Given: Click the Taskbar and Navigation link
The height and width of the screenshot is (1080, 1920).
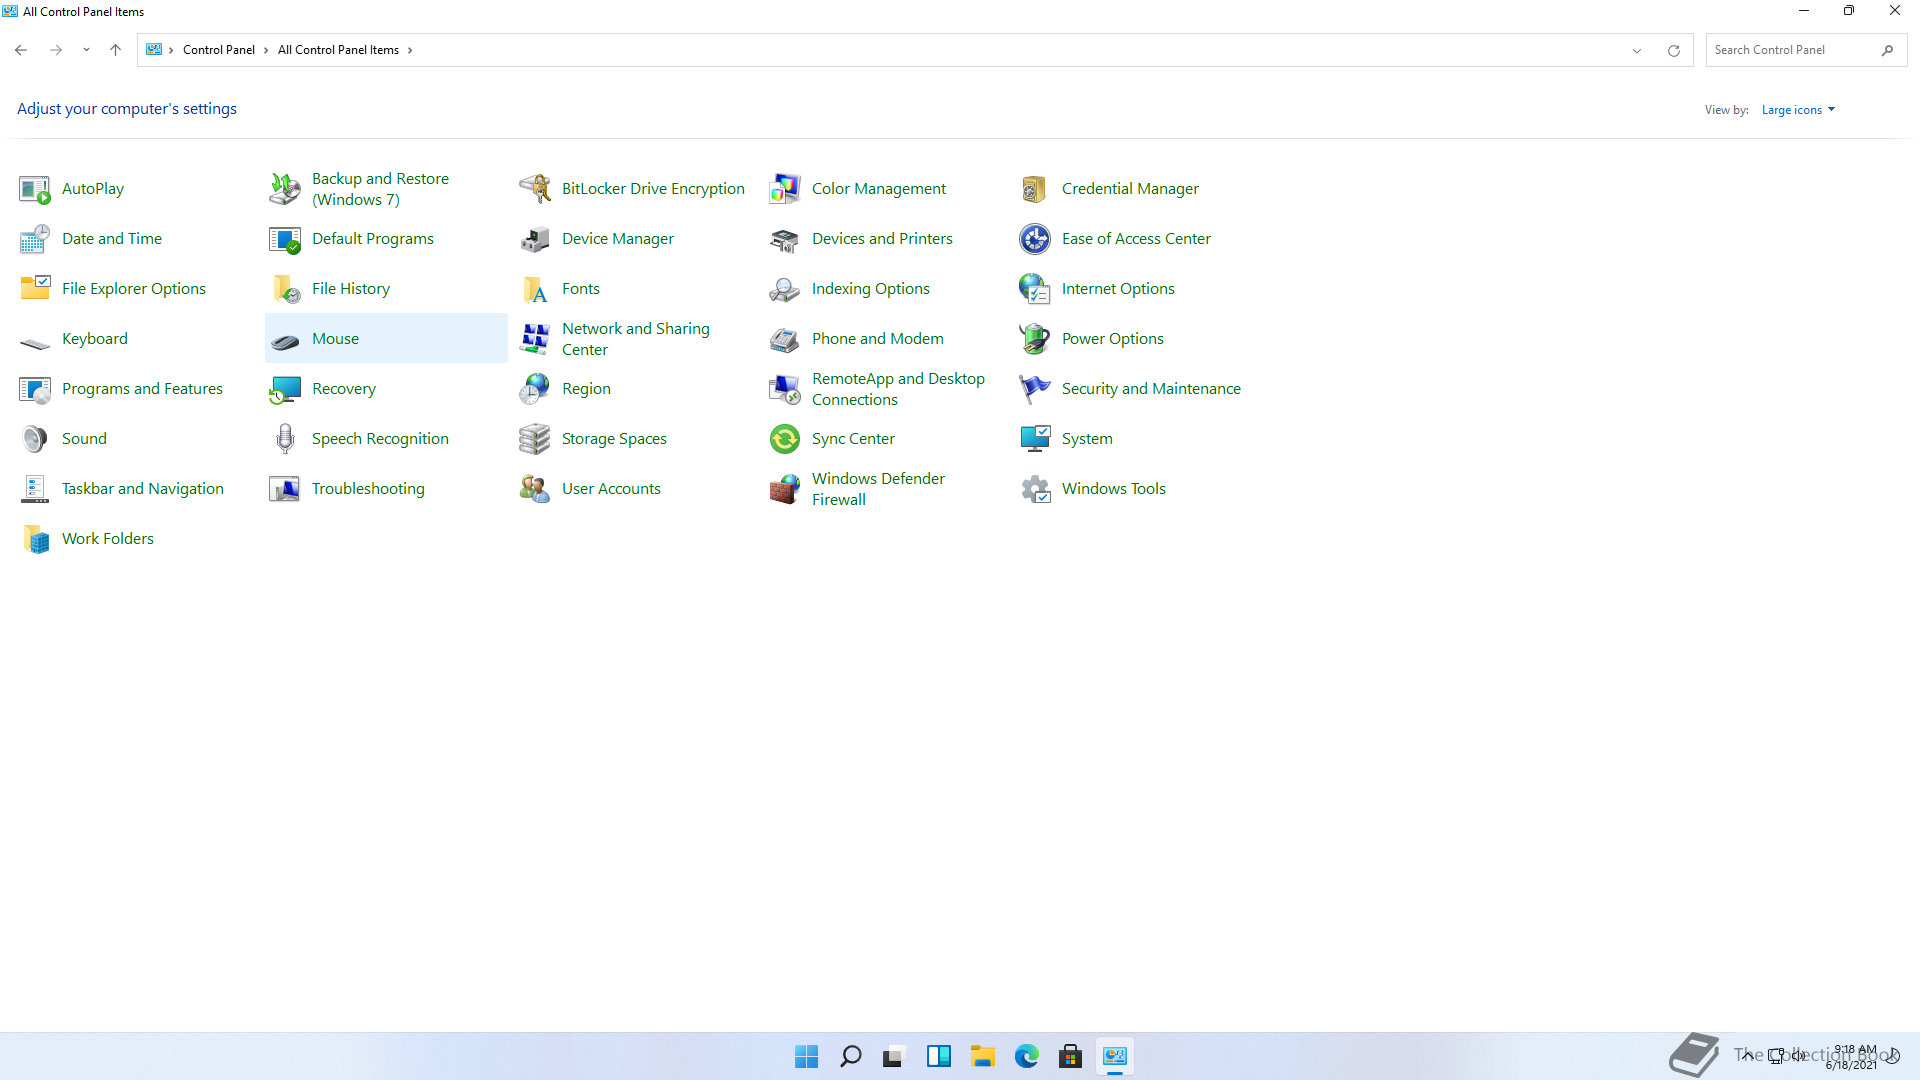Looking at the screenshot, I should 143,488.
